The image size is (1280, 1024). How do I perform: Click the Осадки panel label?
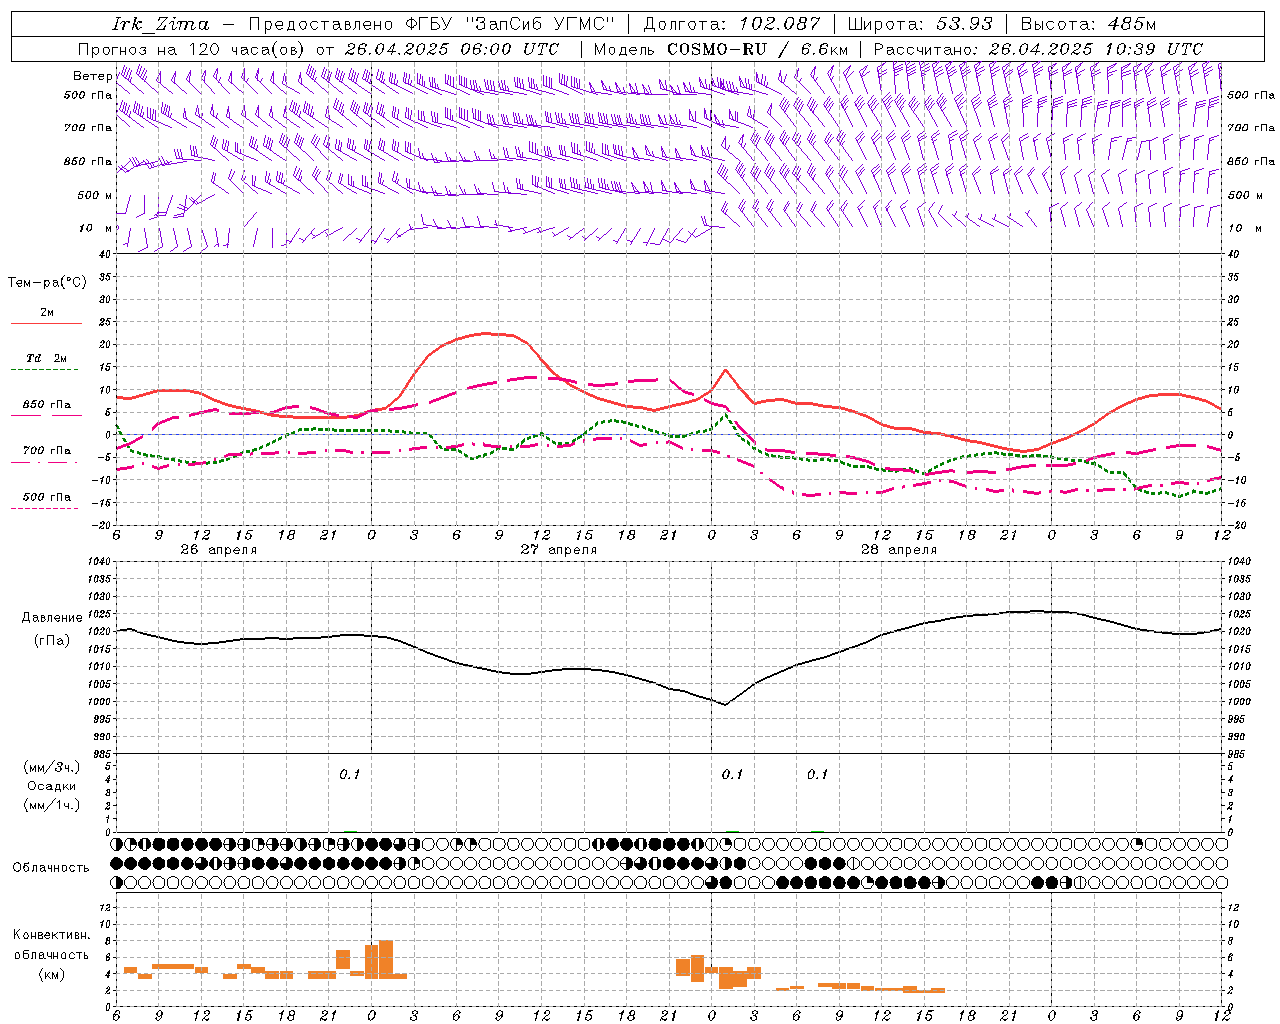51,786
